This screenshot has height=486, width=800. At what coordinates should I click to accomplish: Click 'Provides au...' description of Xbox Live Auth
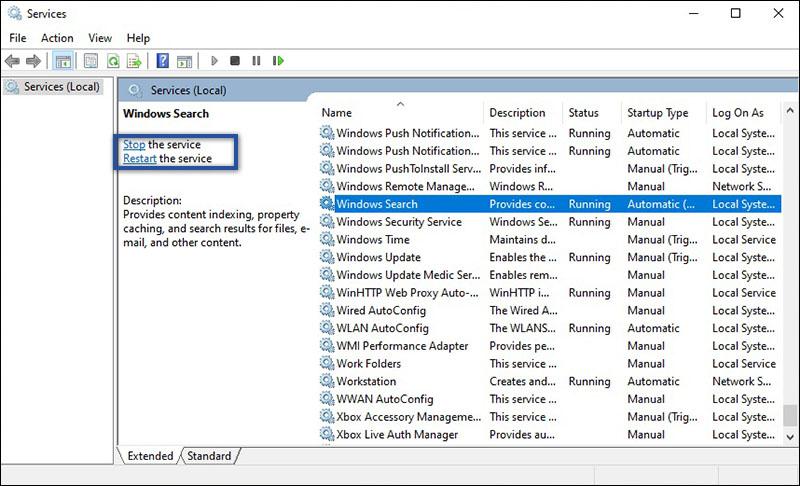tap(522, 434)
